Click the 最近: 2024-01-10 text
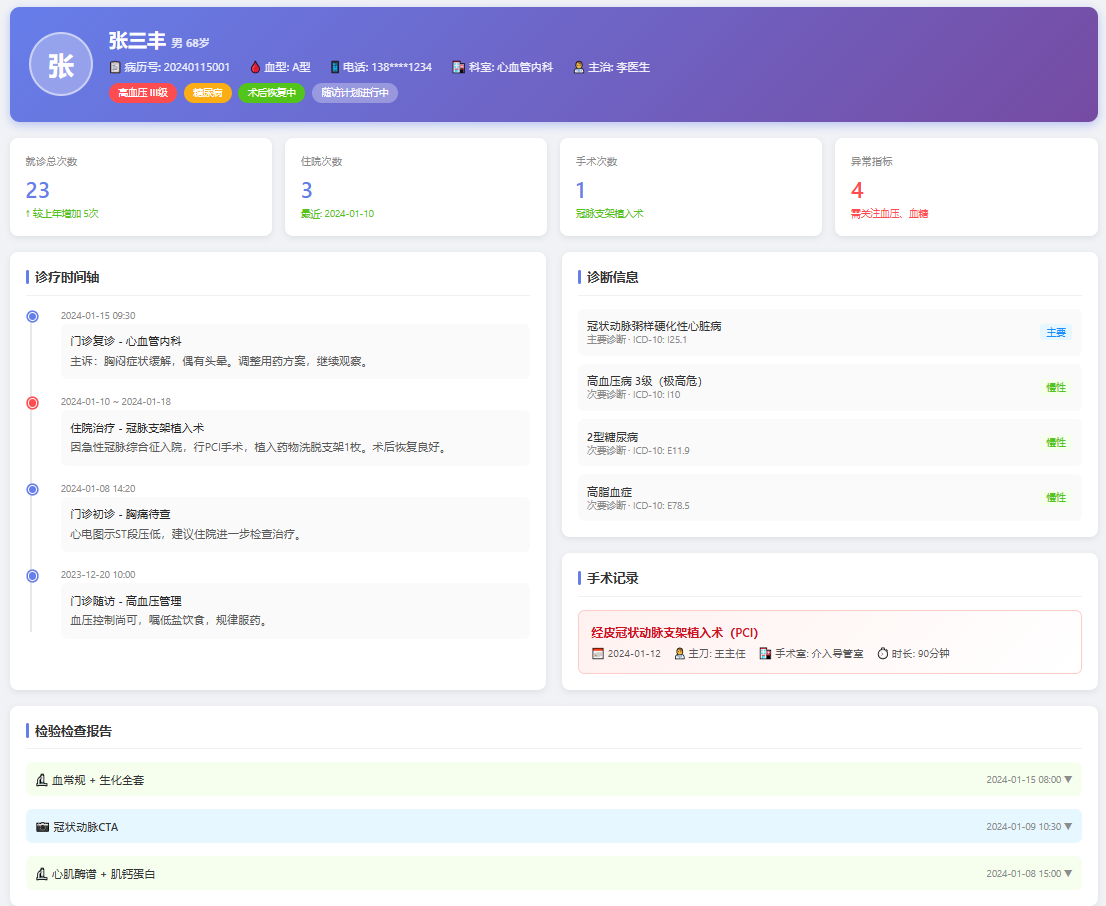 tap(337, 213)
